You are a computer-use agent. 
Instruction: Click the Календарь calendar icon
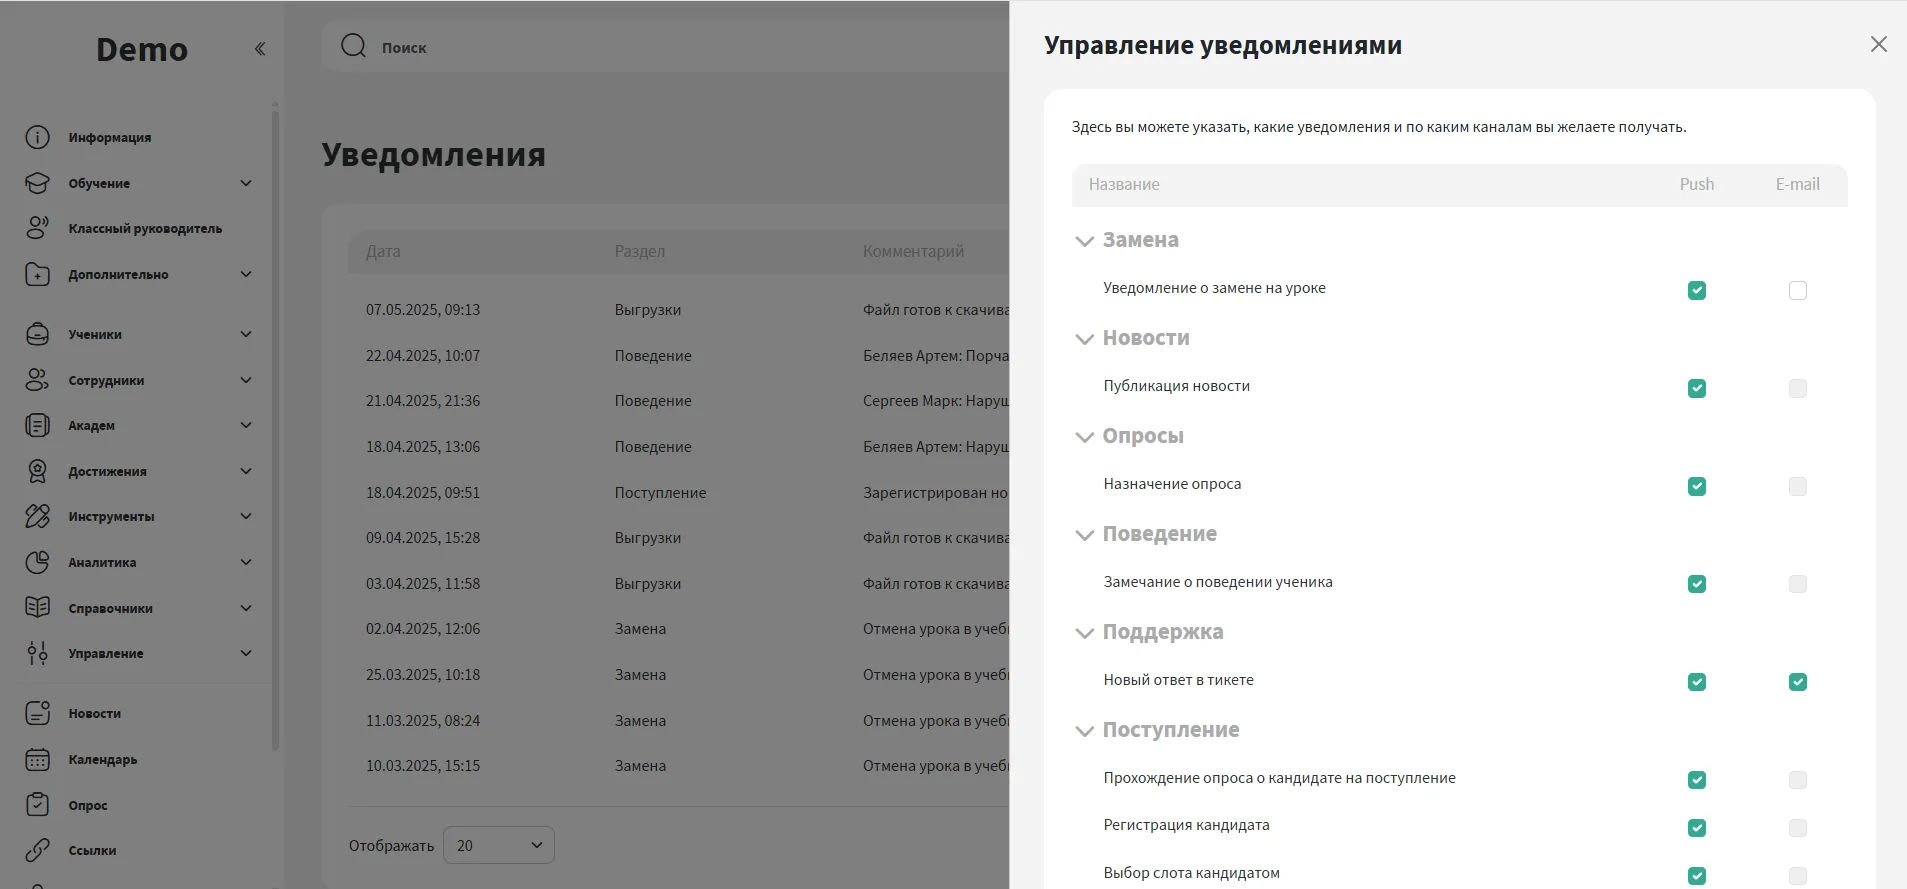37,760
